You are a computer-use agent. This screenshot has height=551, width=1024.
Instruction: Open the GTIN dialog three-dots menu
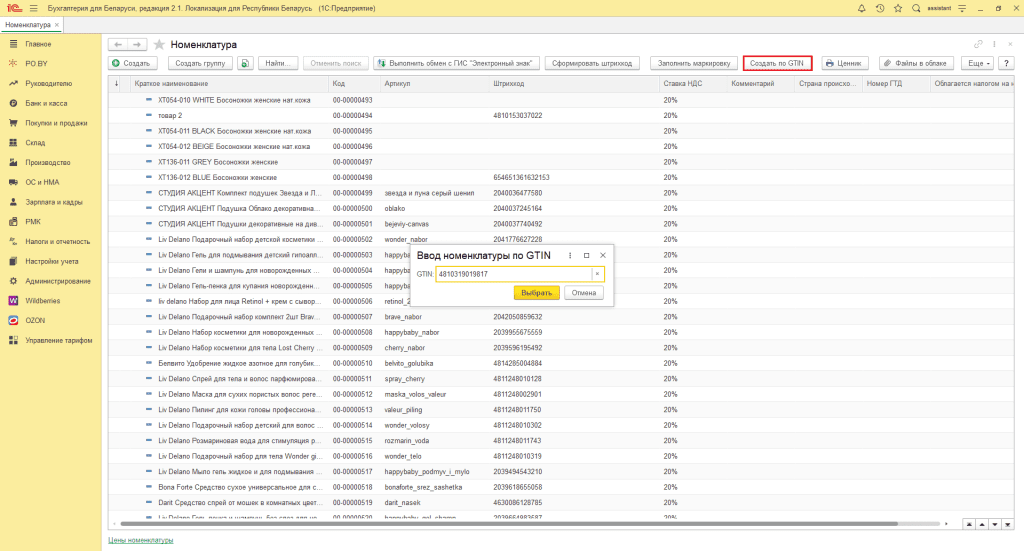(x=570, y=256)
